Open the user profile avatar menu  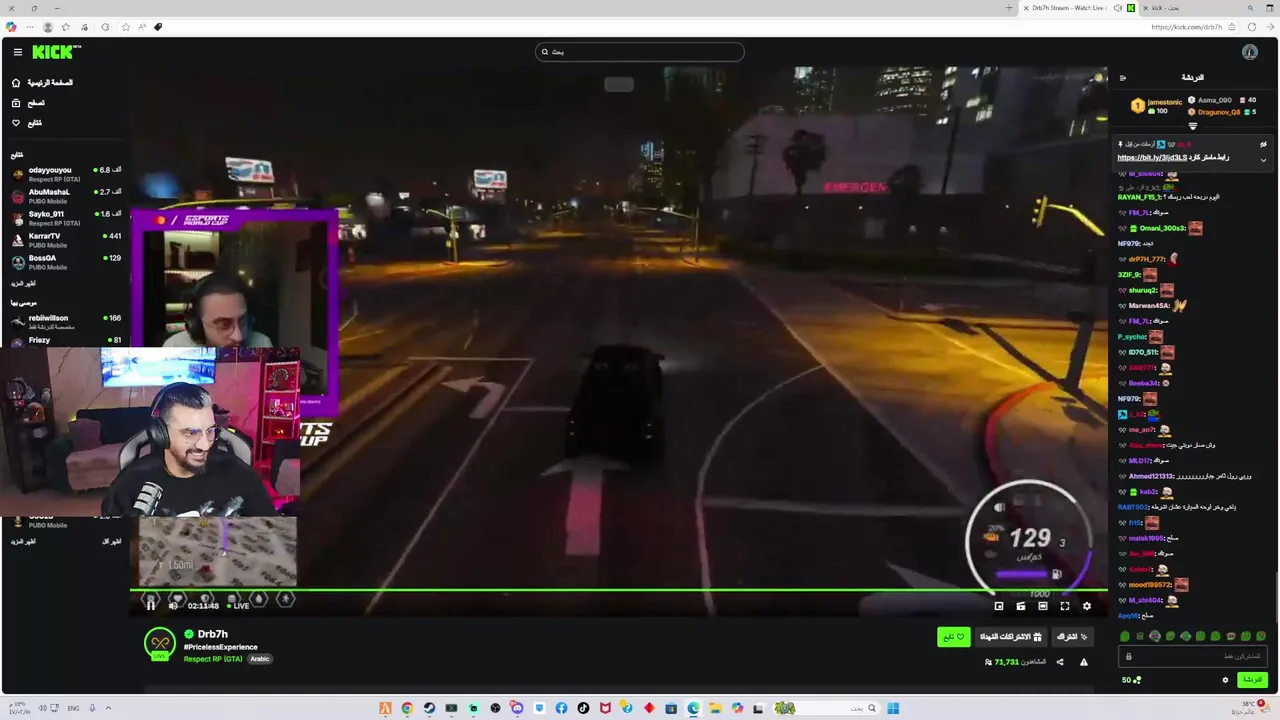pyautogui.click(x=1250, y=52)
